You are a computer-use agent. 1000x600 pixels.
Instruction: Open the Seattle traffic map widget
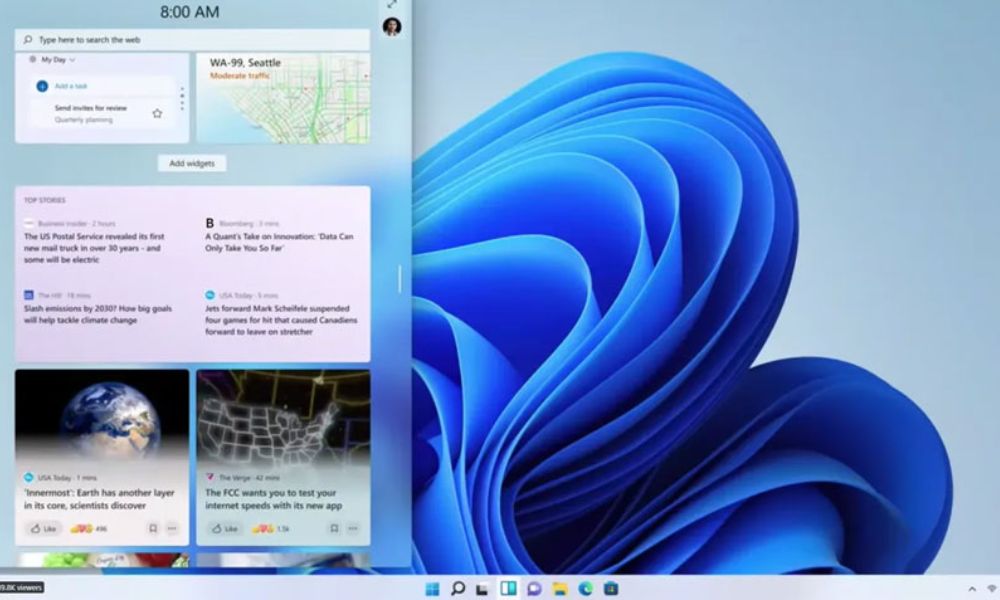pos(283,98)
